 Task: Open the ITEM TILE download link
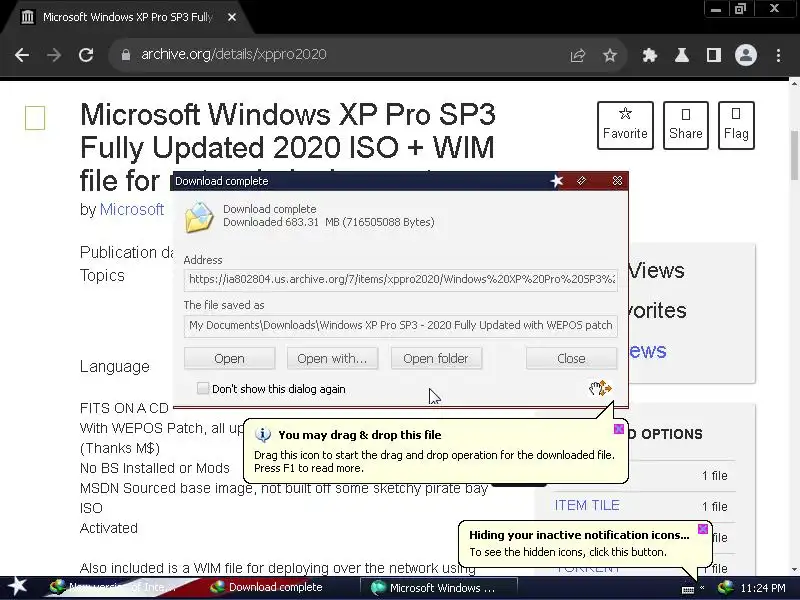click(x=587, y=505)
